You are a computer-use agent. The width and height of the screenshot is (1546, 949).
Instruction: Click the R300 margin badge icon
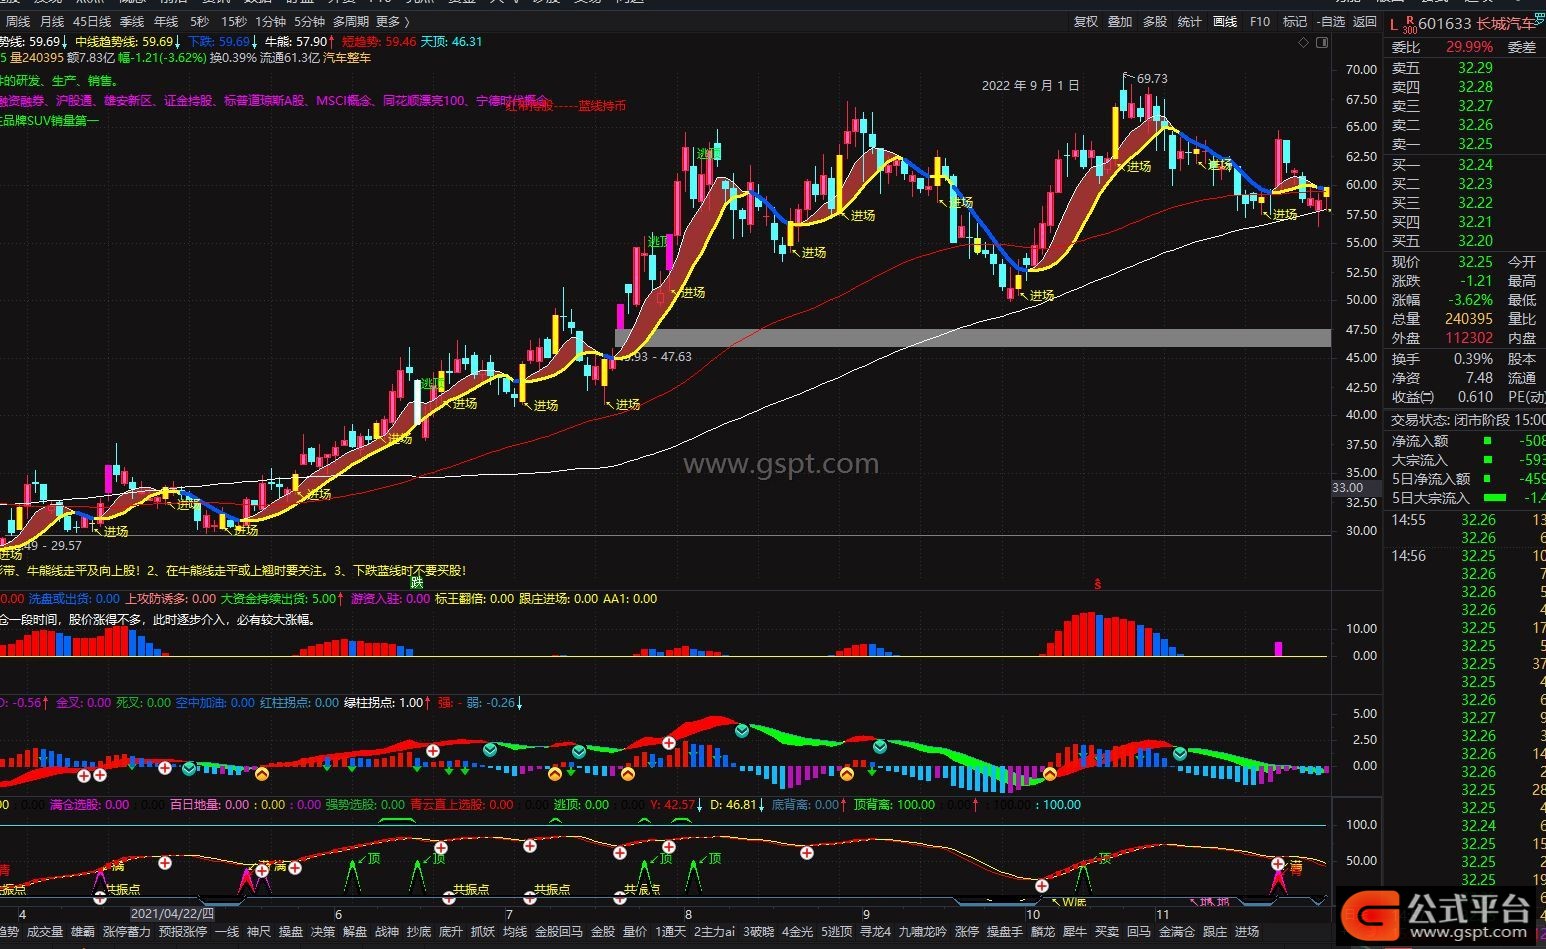click(1410, 23)
